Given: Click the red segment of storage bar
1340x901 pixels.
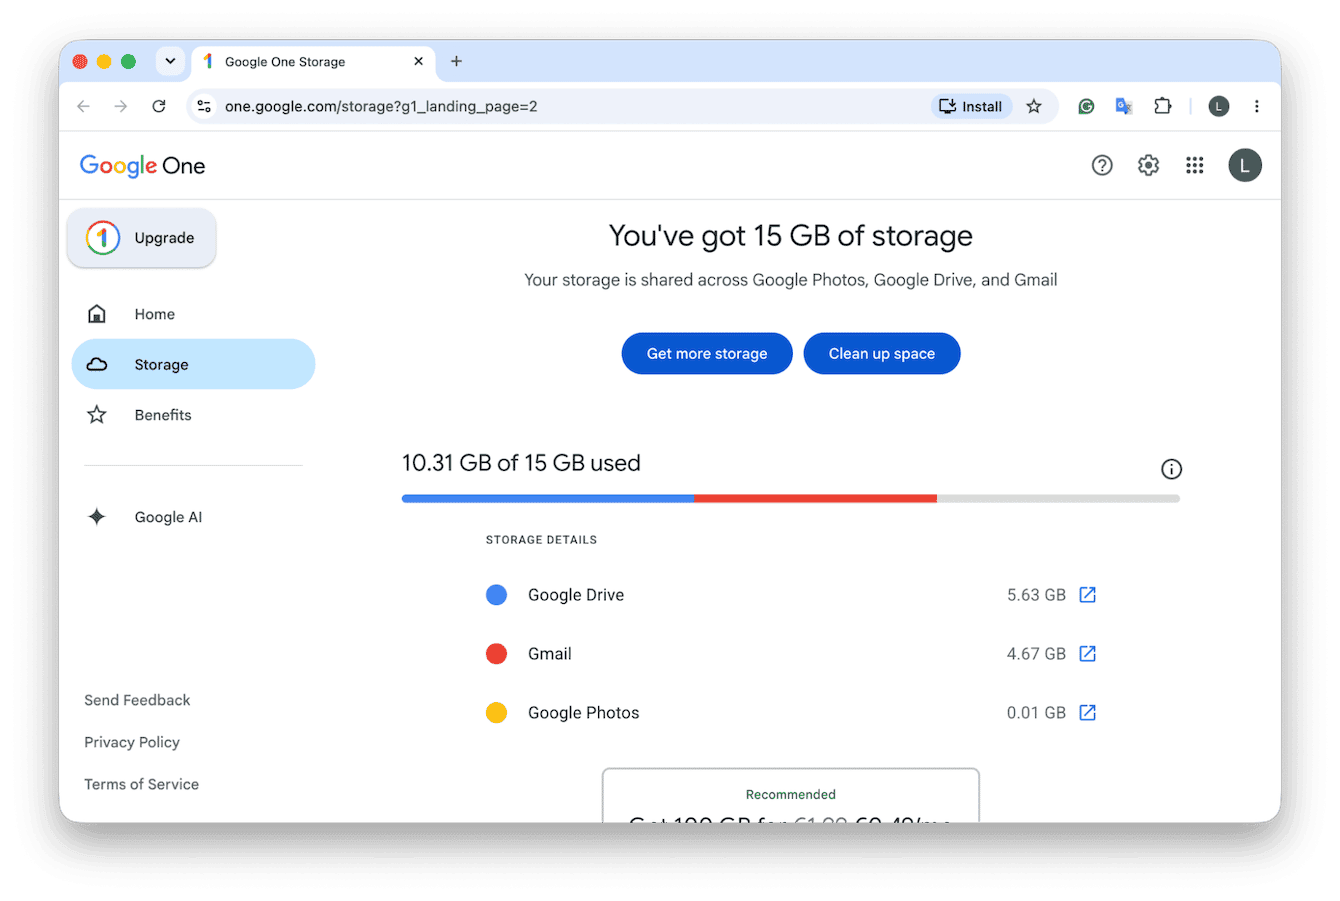Looking at the screenshot, I should [816, 498].
